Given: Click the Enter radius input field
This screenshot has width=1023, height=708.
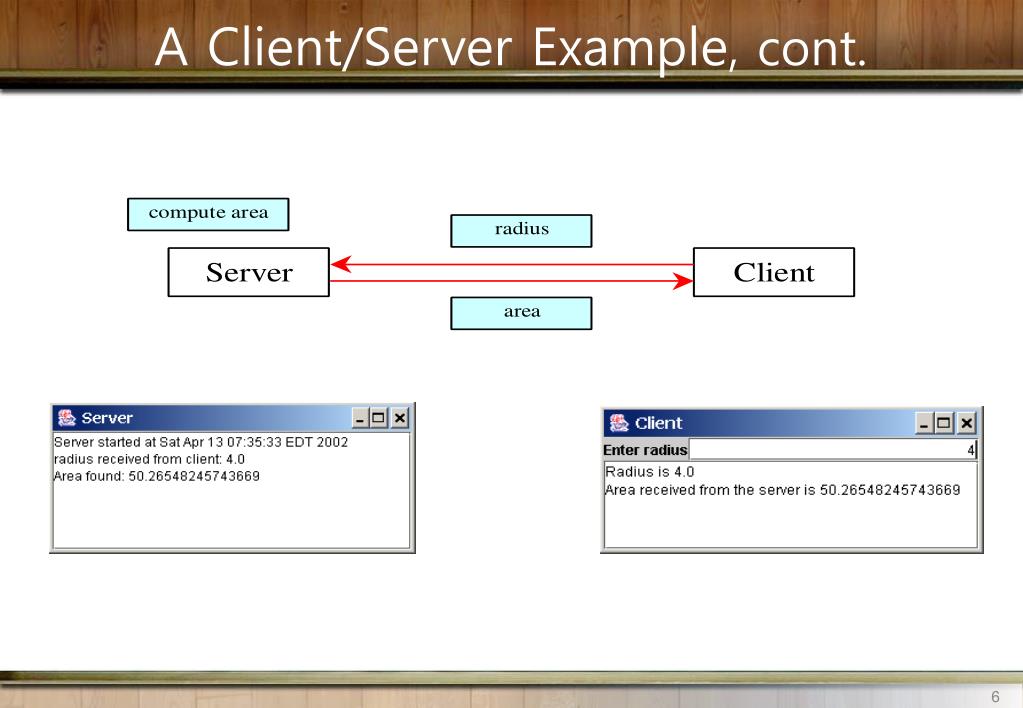Looking at the screenshot, I should tap(833, 450).
